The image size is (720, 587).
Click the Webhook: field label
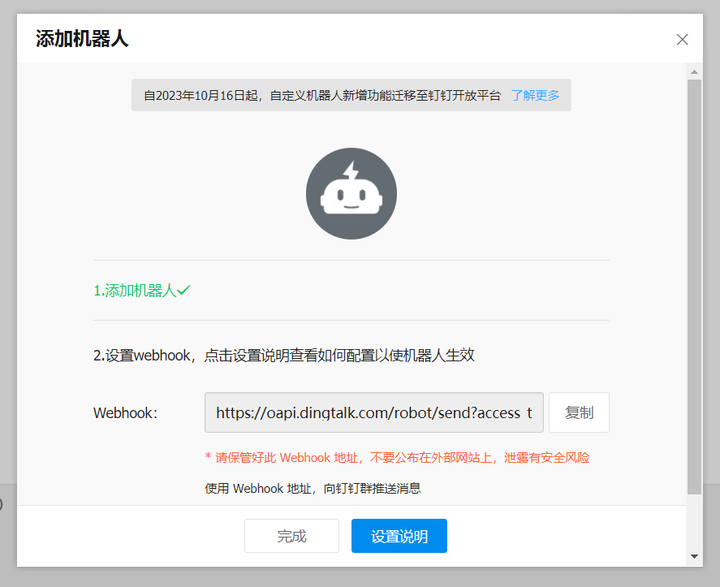point(125,412)
